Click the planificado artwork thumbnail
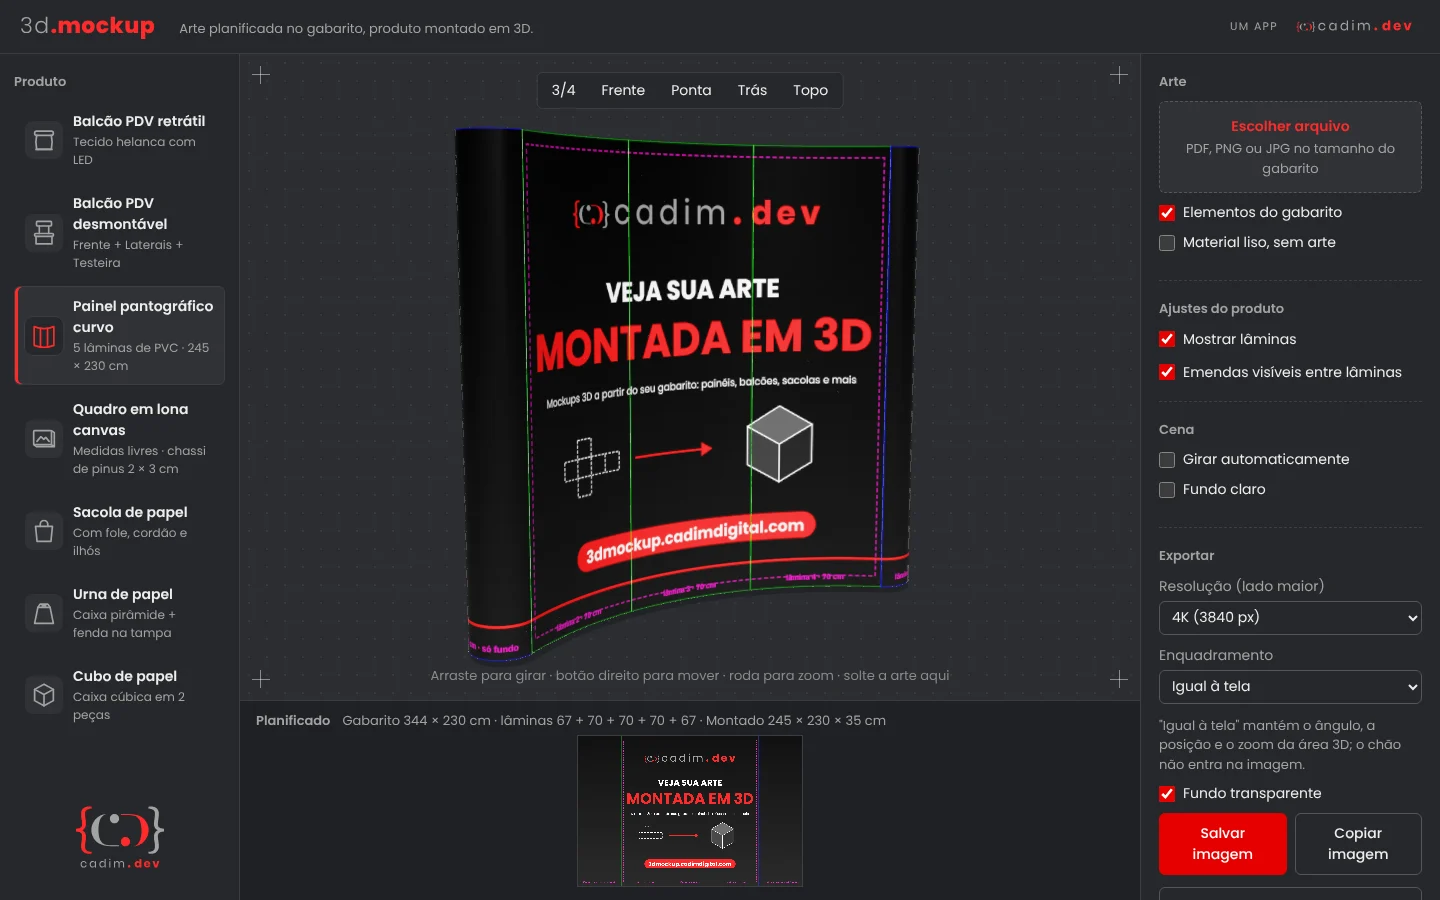 (690, 811)
